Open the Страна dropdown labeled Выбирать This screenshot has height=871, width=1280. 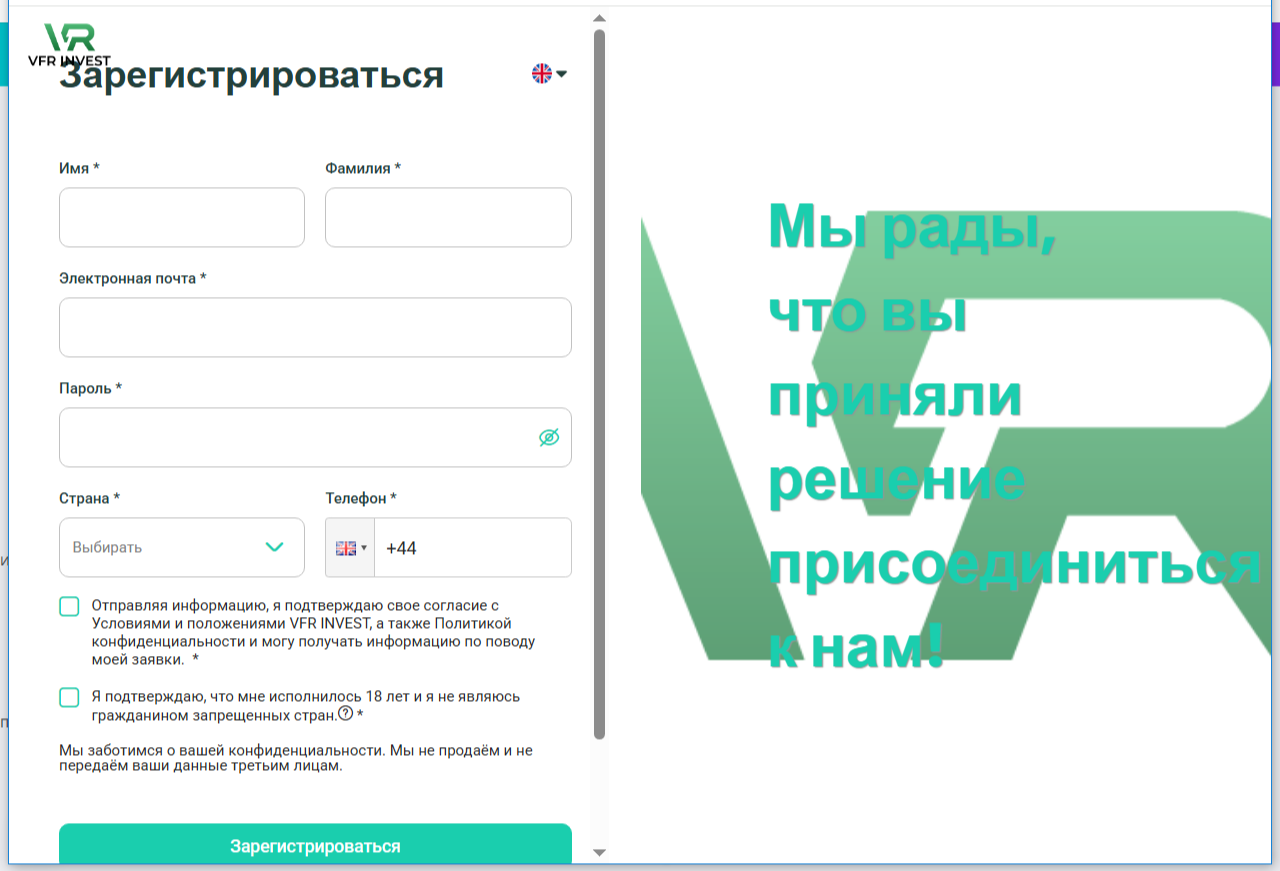click(x=182, y=547)
